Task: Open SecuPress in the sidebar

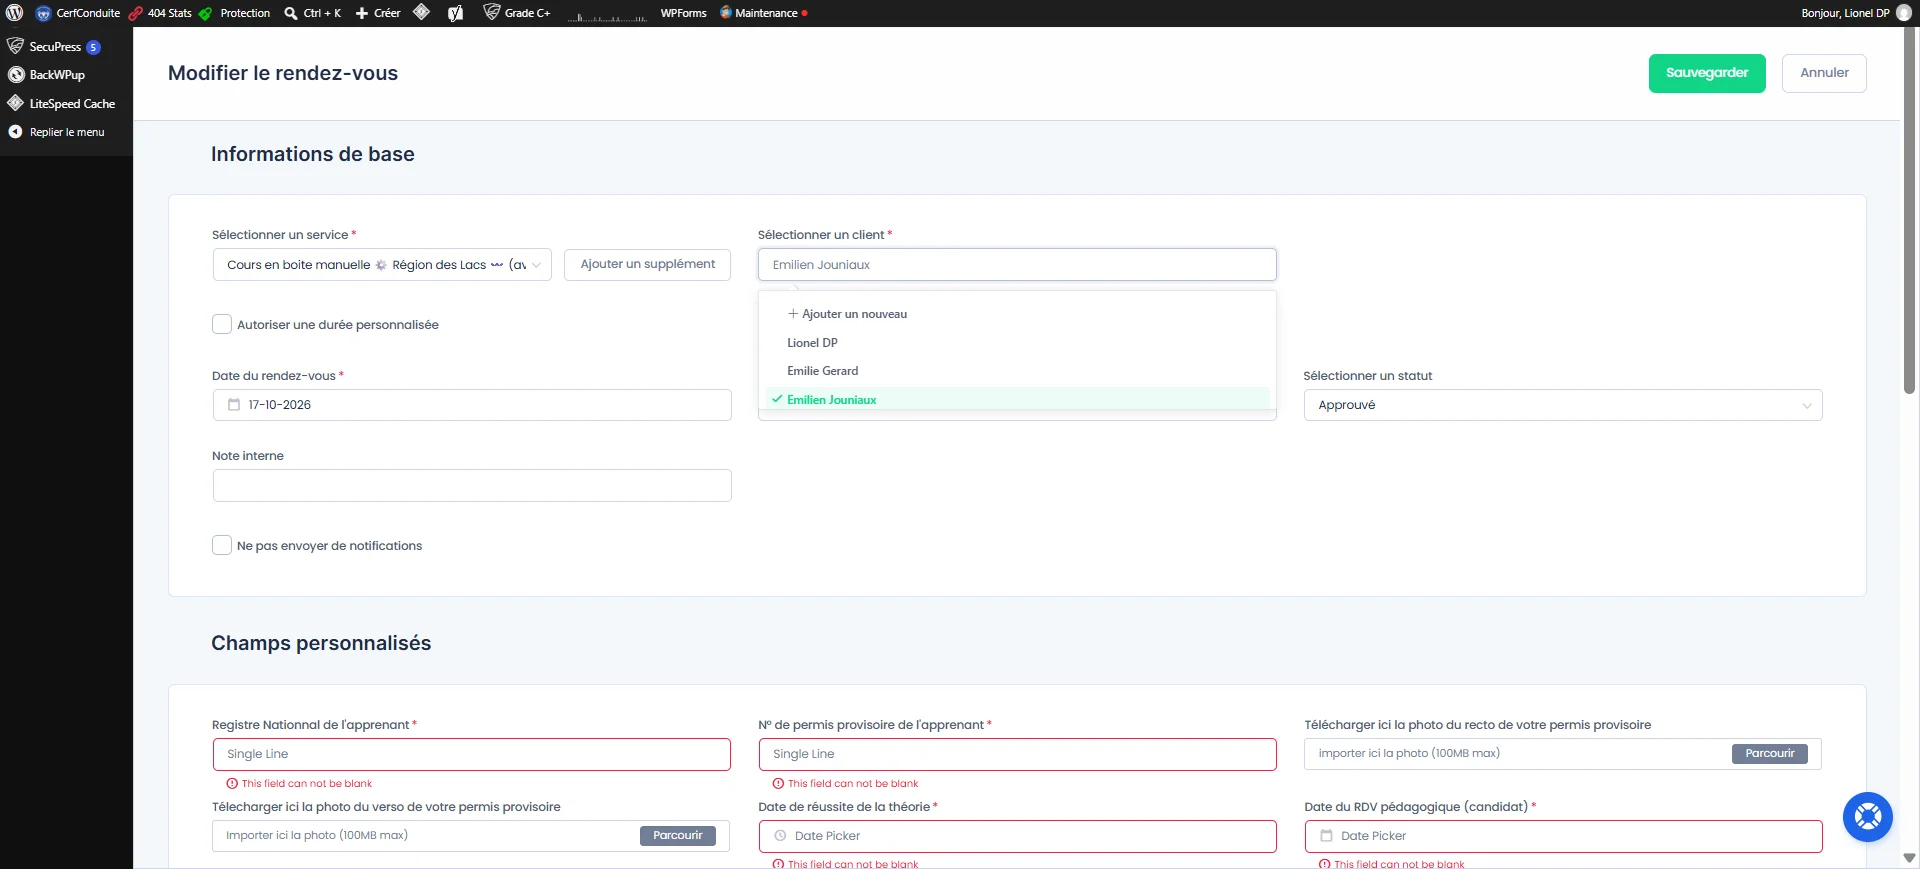Action: pyautogui.click(x=55, y=46)
